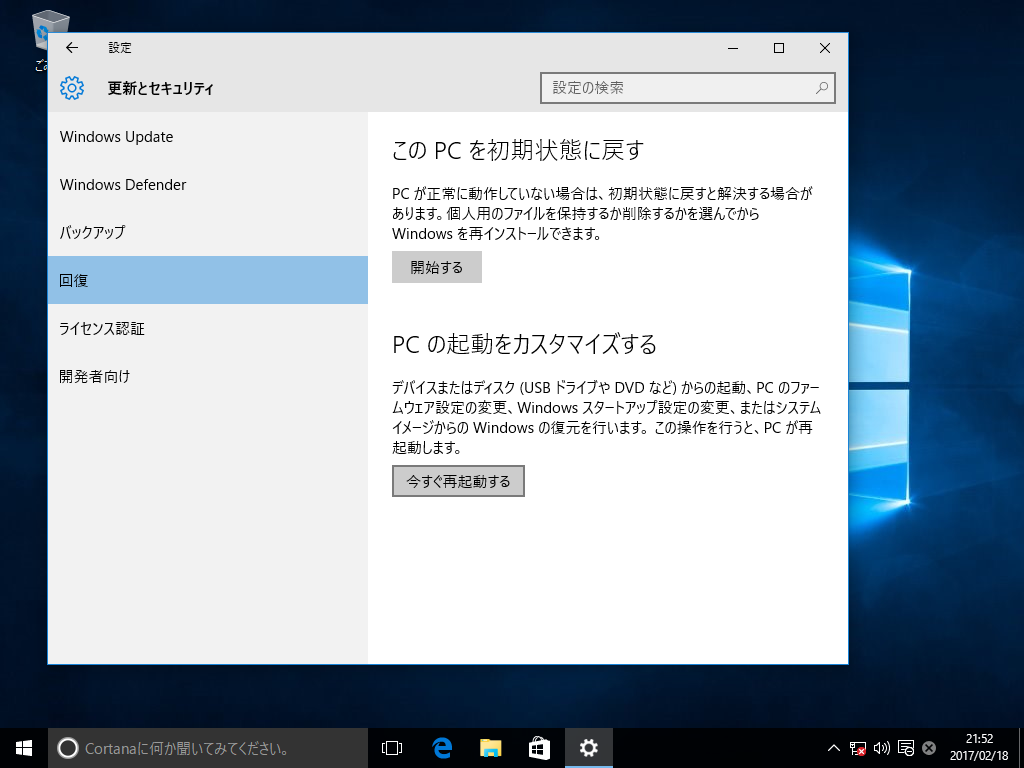The height and width of the screenshot is (768, 1024).
Task: Minimize the Settings window
Action: pos(733,48)
